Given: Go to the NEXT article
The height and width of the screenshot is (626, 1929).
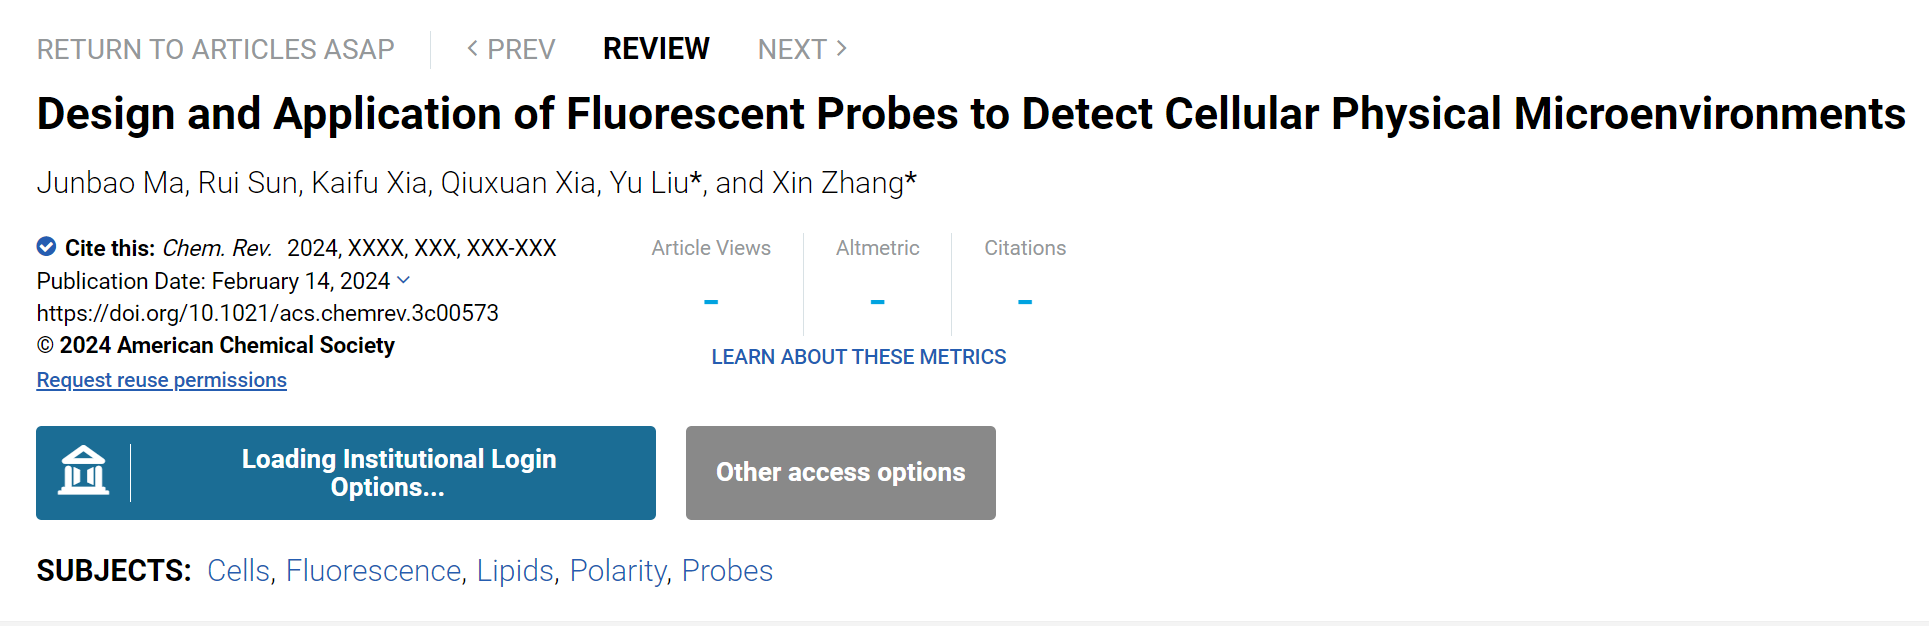Looking at the screenshot, I should point(802,49).
